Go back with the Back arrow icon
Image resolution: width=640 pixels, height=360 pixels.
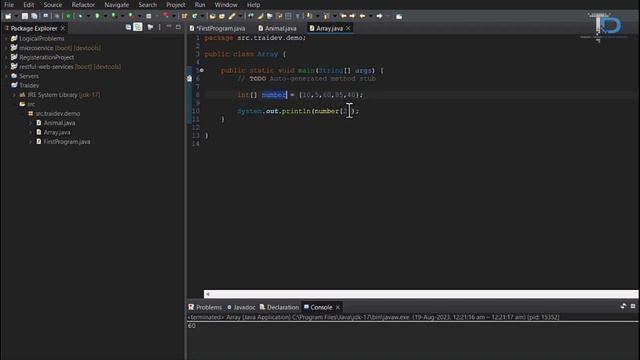362,16
